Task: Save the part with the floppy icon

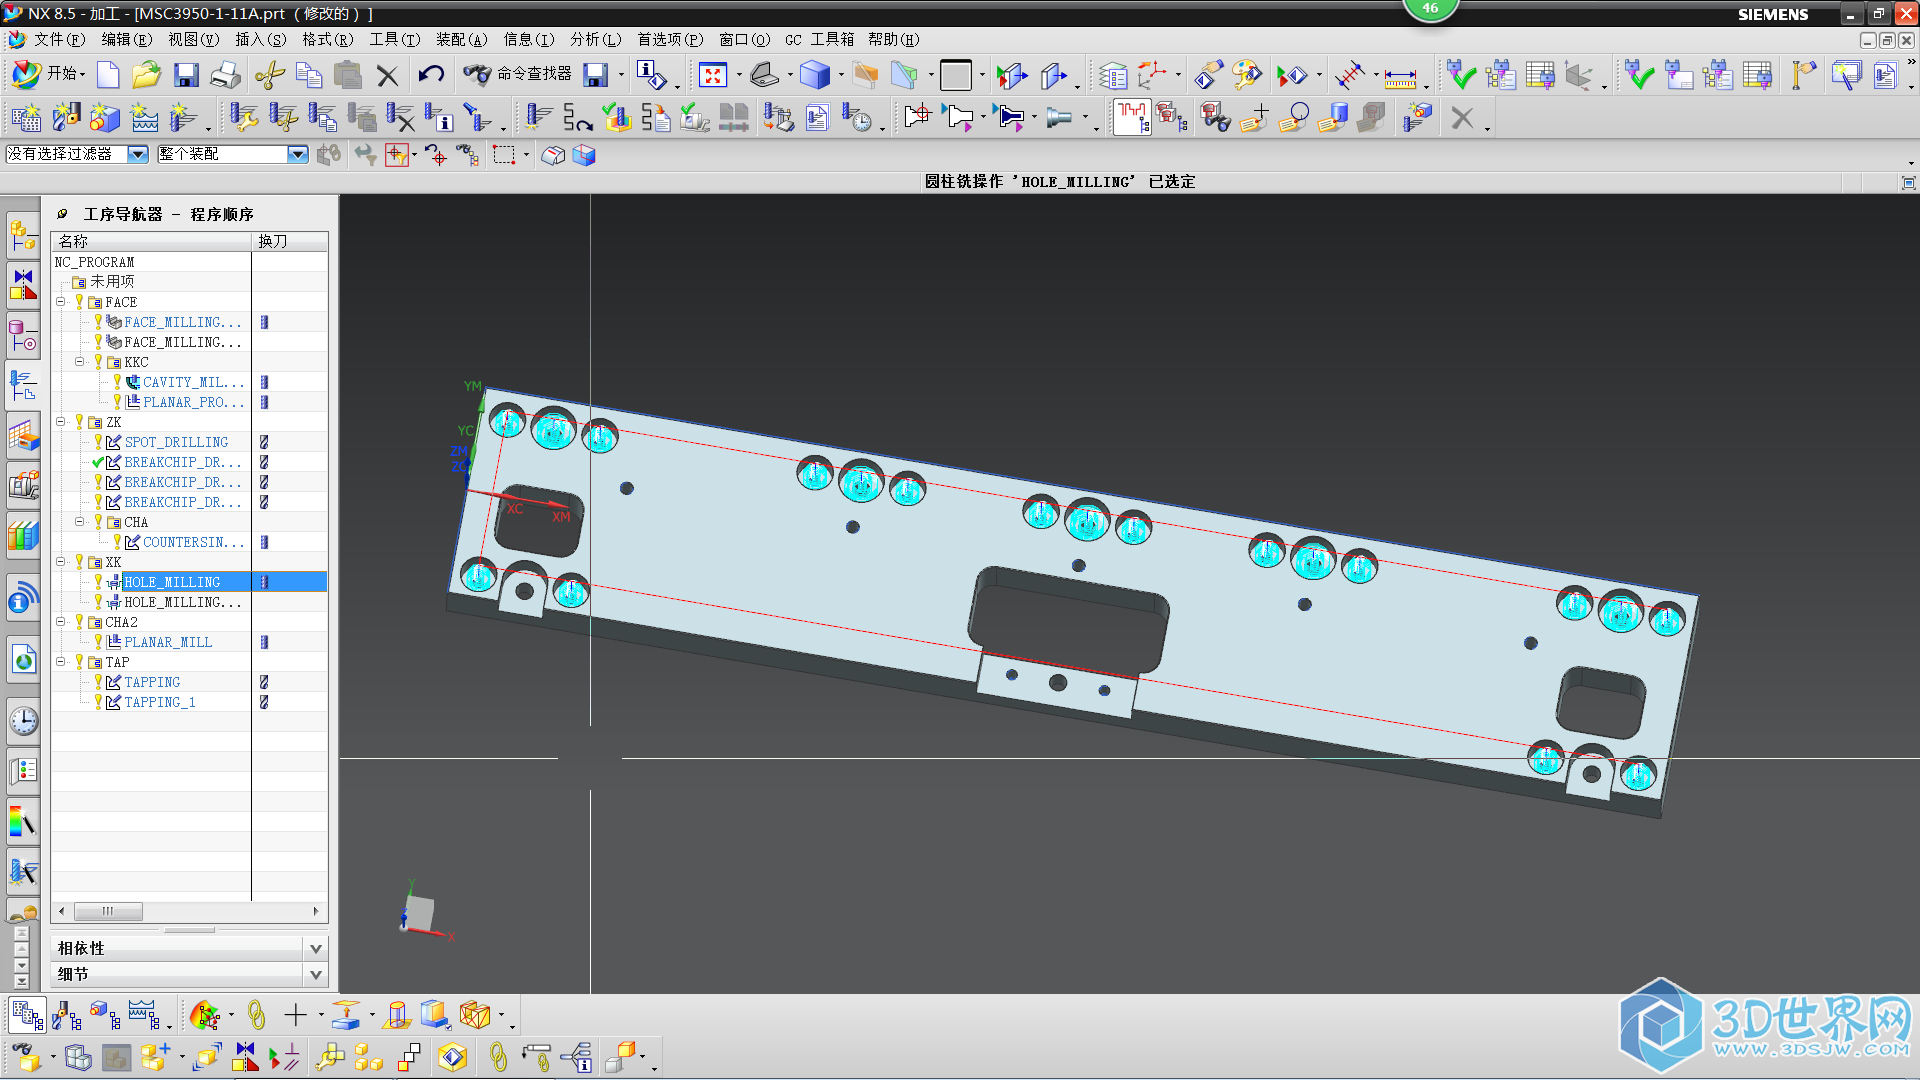Action: point(186,75)
